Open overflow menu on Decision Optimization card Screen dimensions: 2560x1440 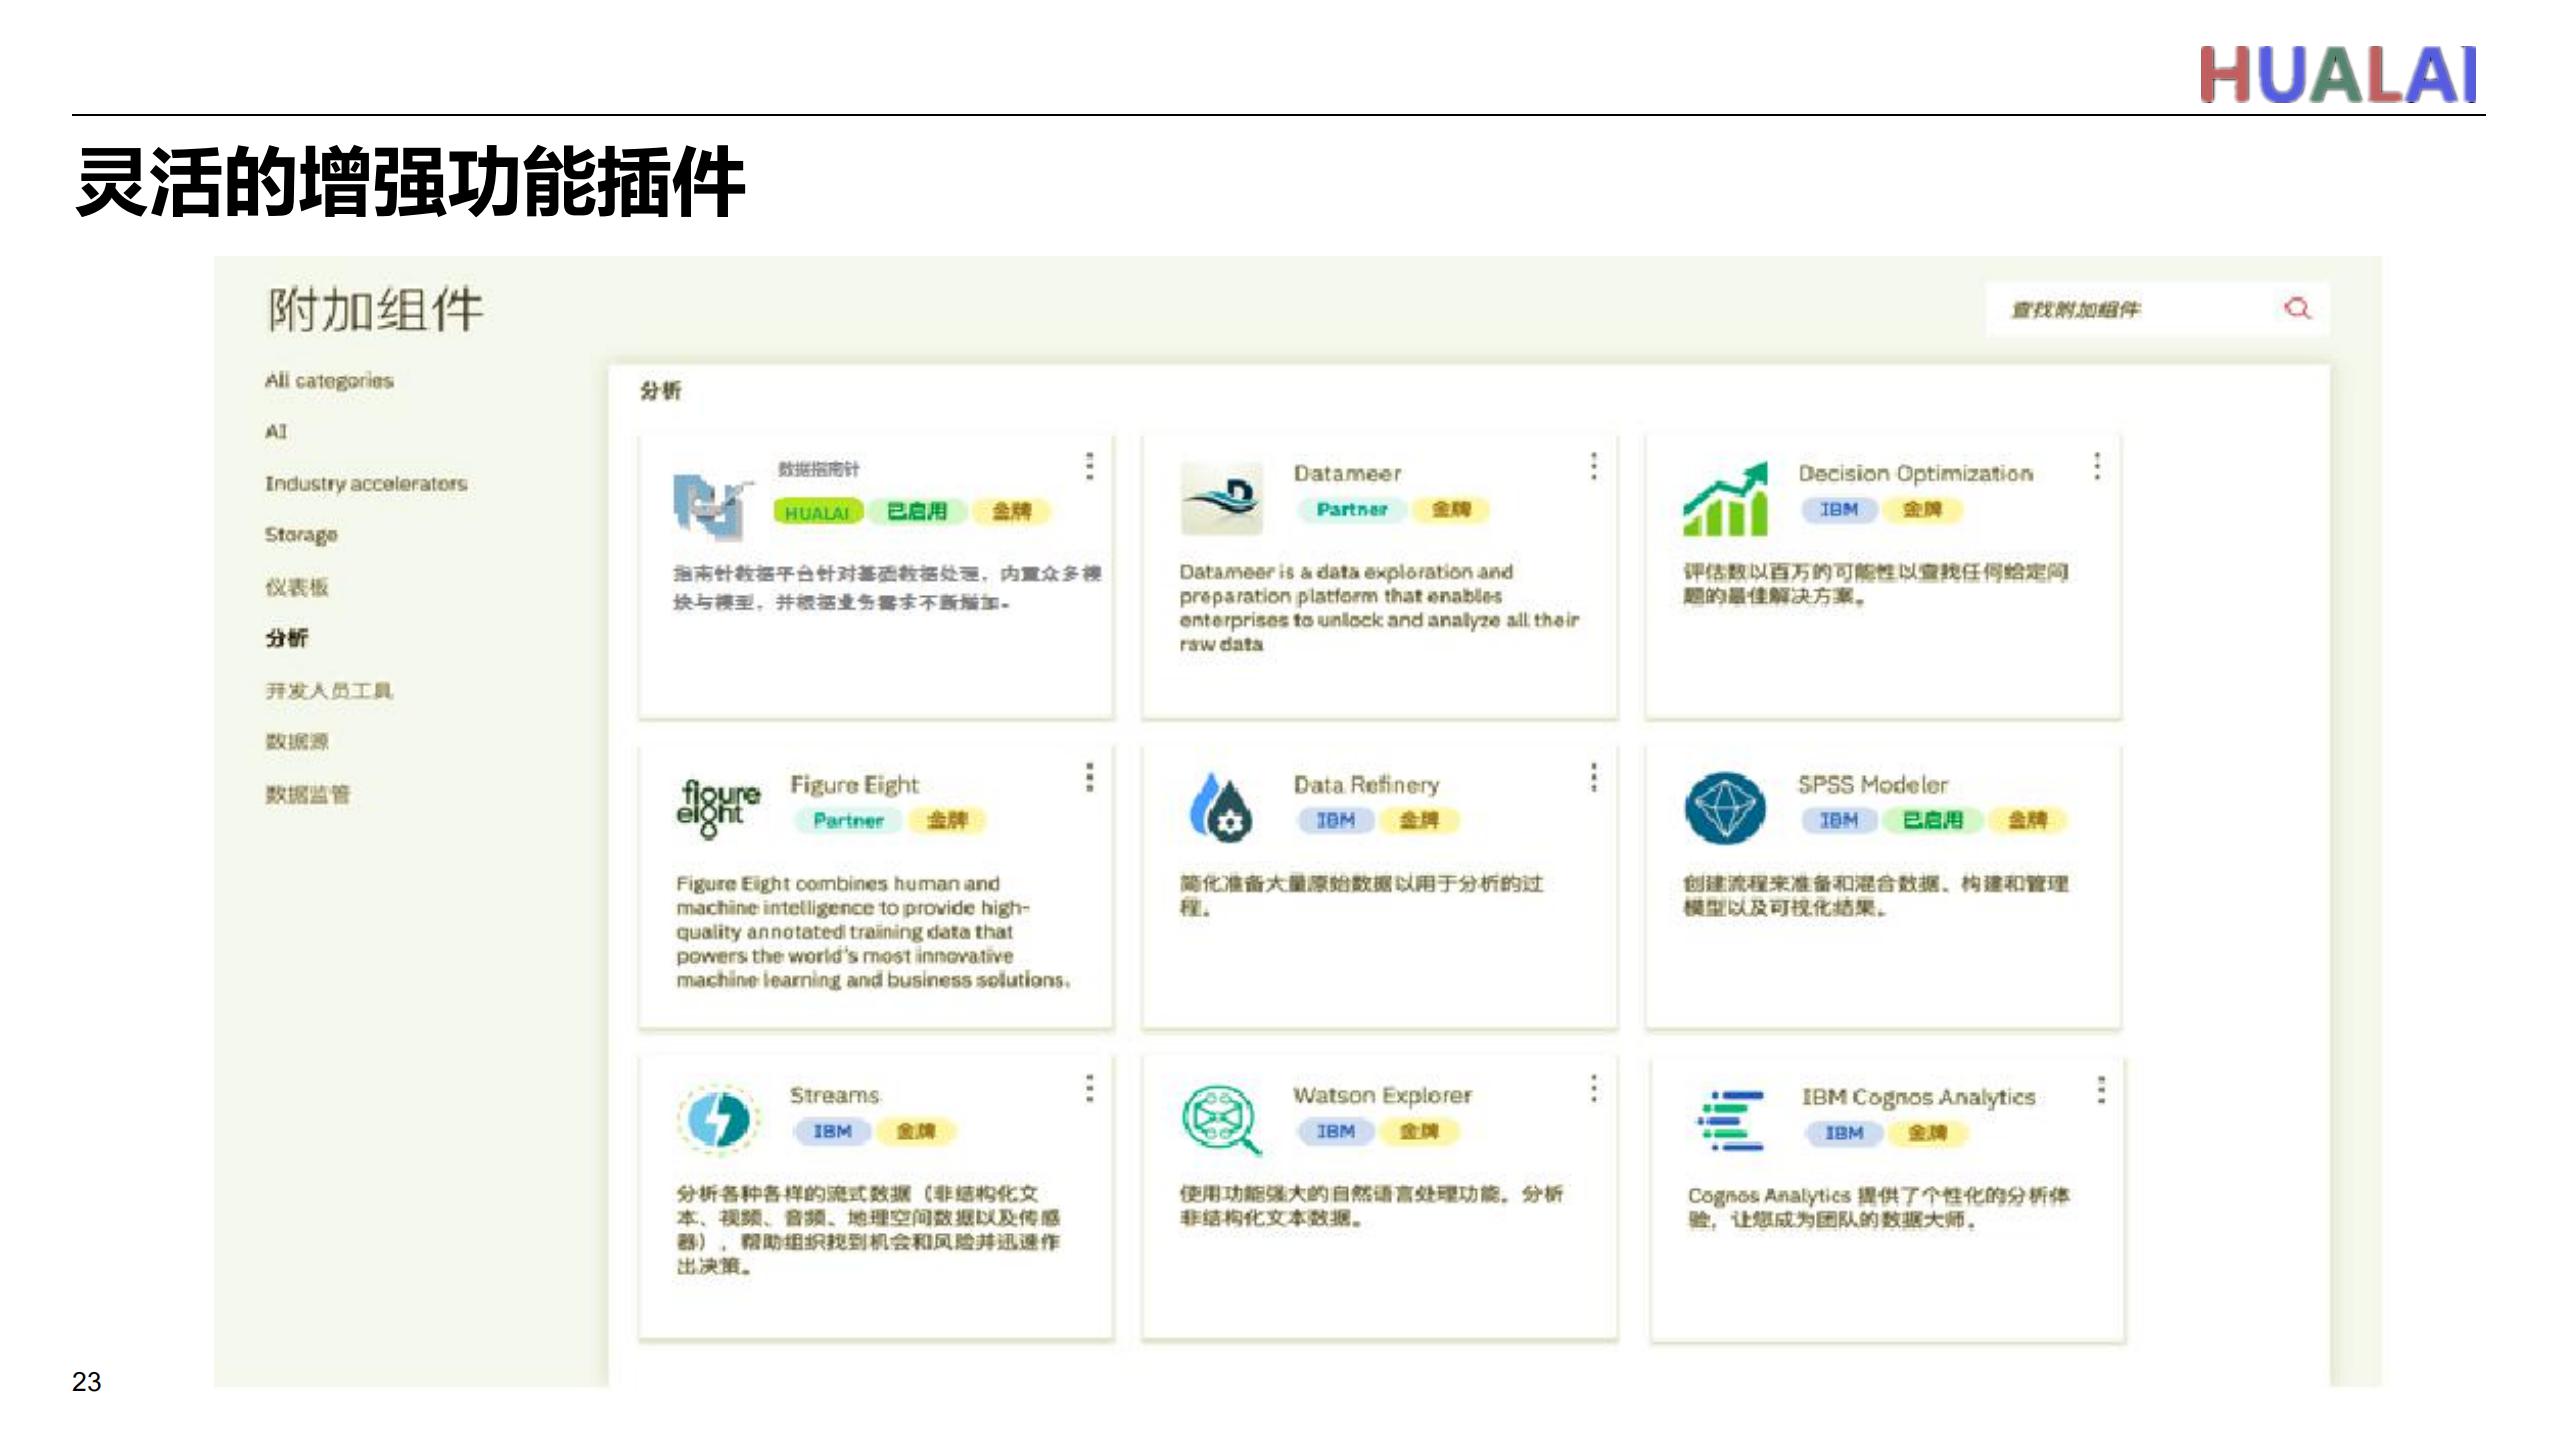click(2097, 466)
